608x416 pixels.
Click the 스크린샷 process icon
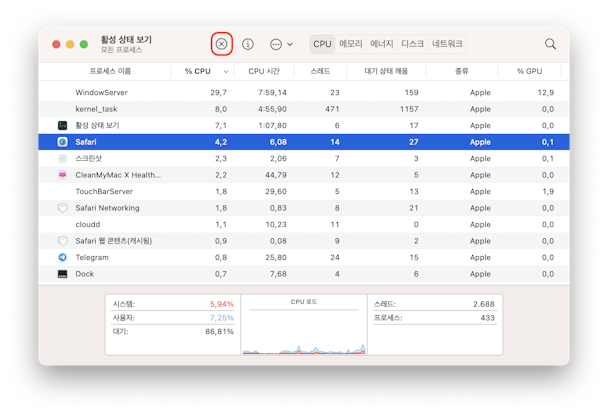click(62, 158)
